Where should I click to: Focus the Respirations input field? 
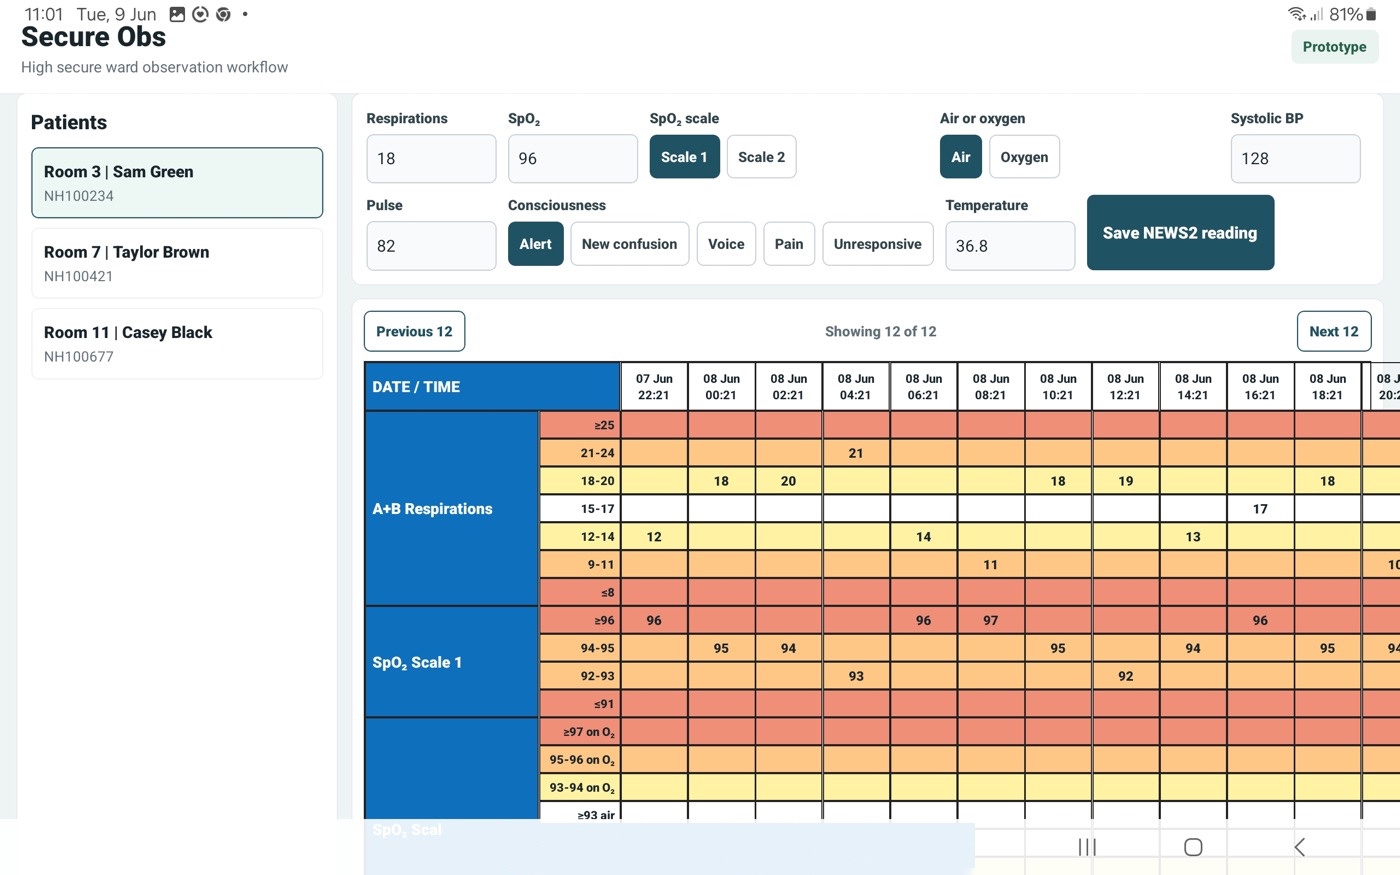coord(431,158)
